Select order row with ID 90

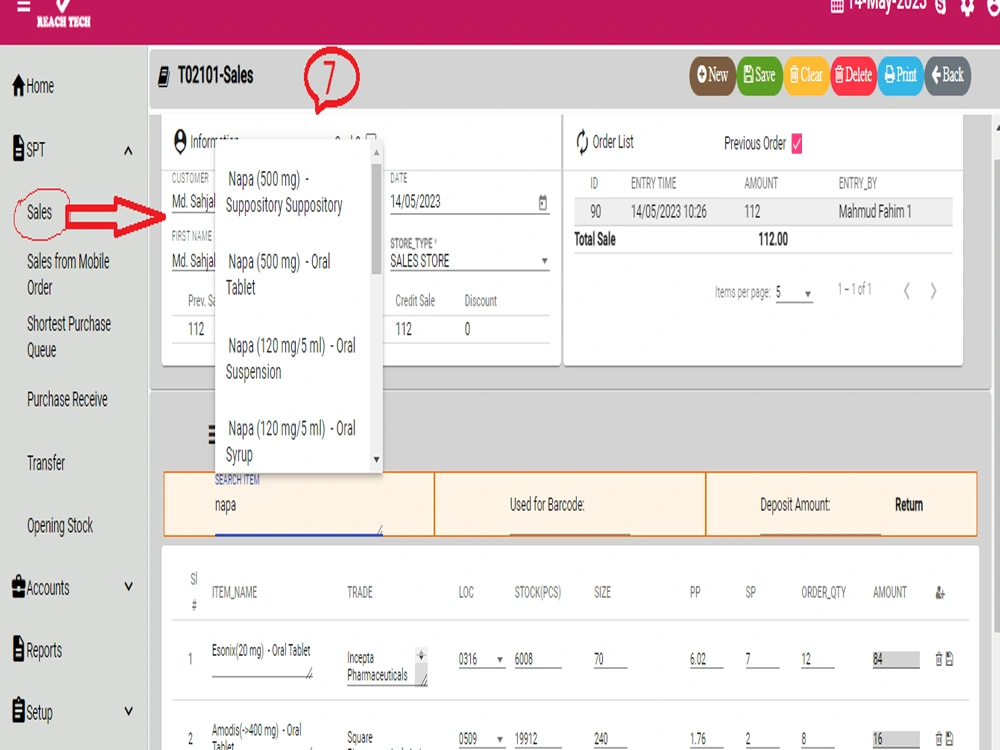pyautogui.click(x=763, y=212)
